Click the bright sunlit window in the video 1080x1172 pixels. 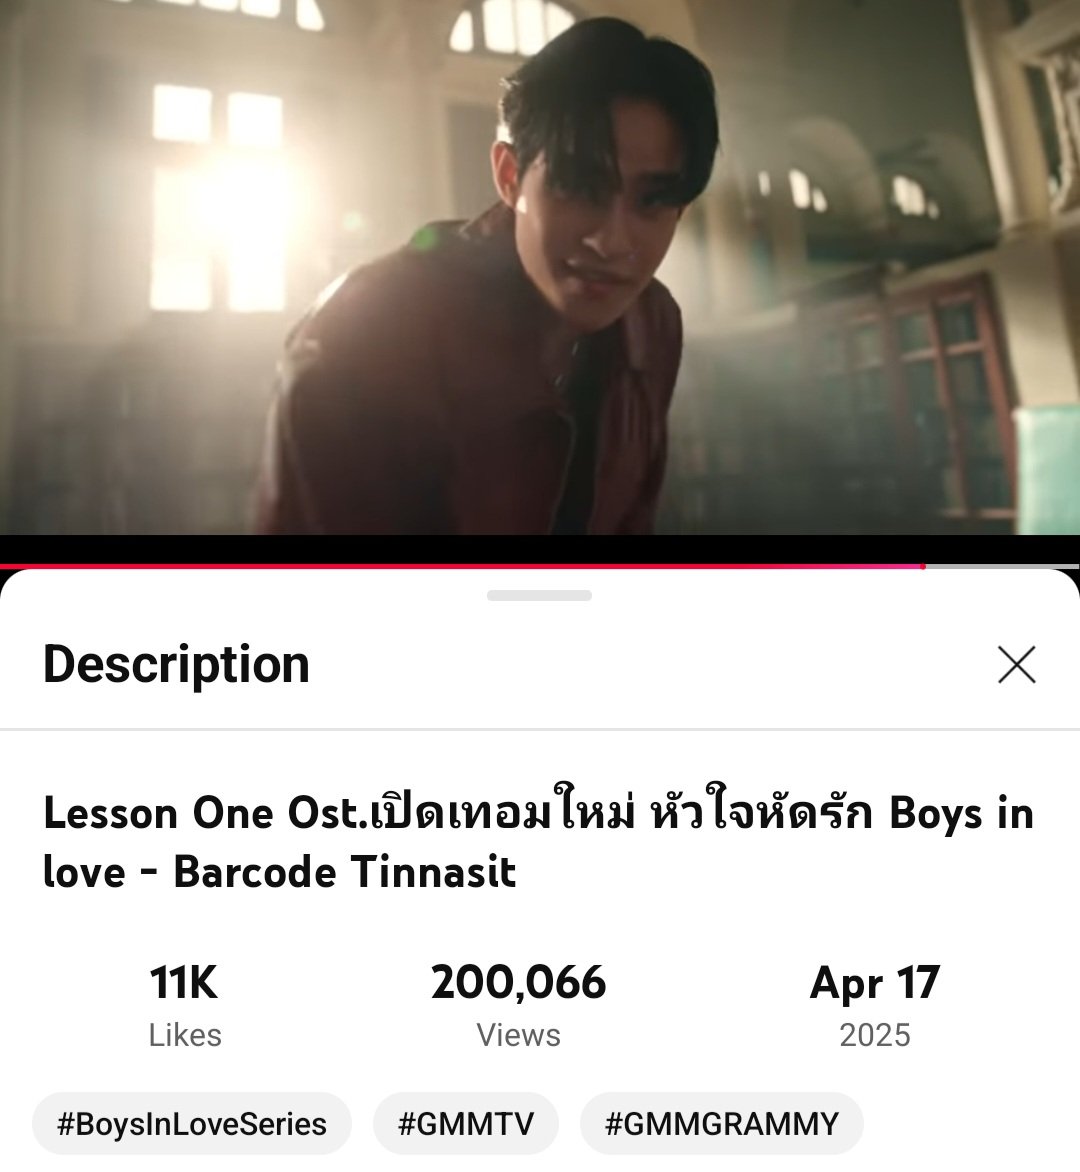coord(218,198)
